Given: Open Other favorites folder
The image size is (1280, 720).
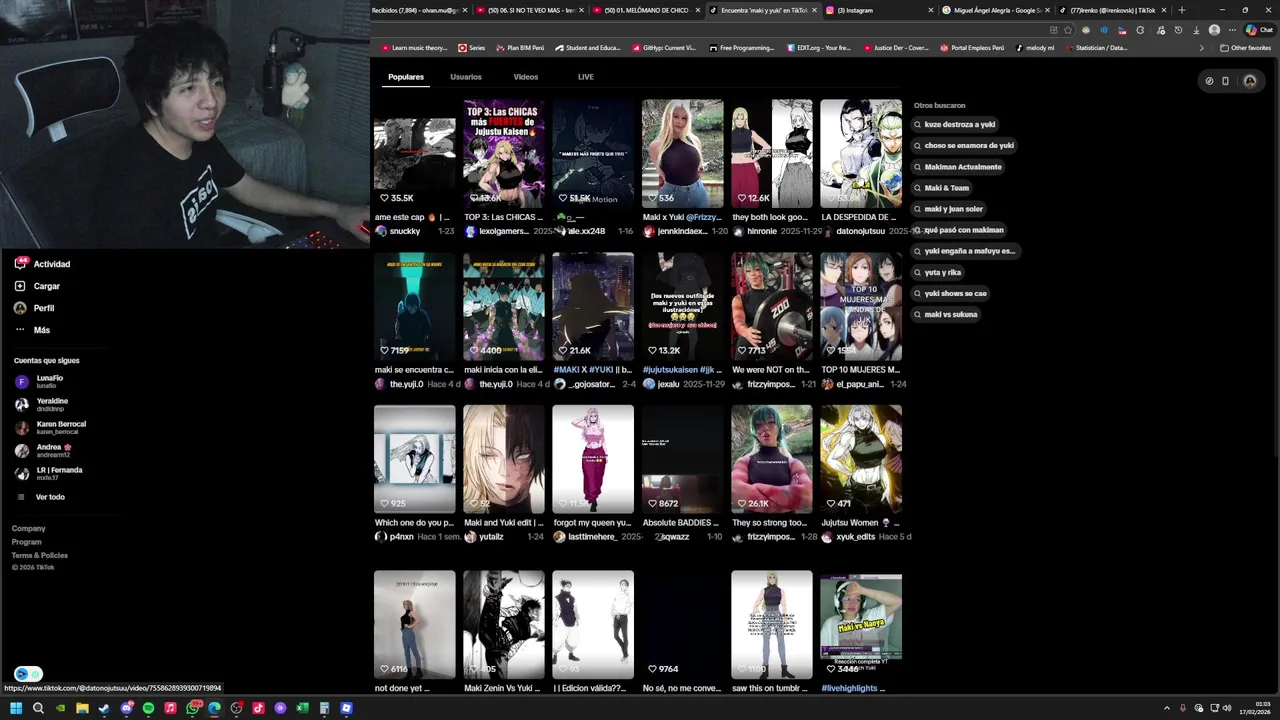Looking at the screenshot, I should [x=1245, y=48].
